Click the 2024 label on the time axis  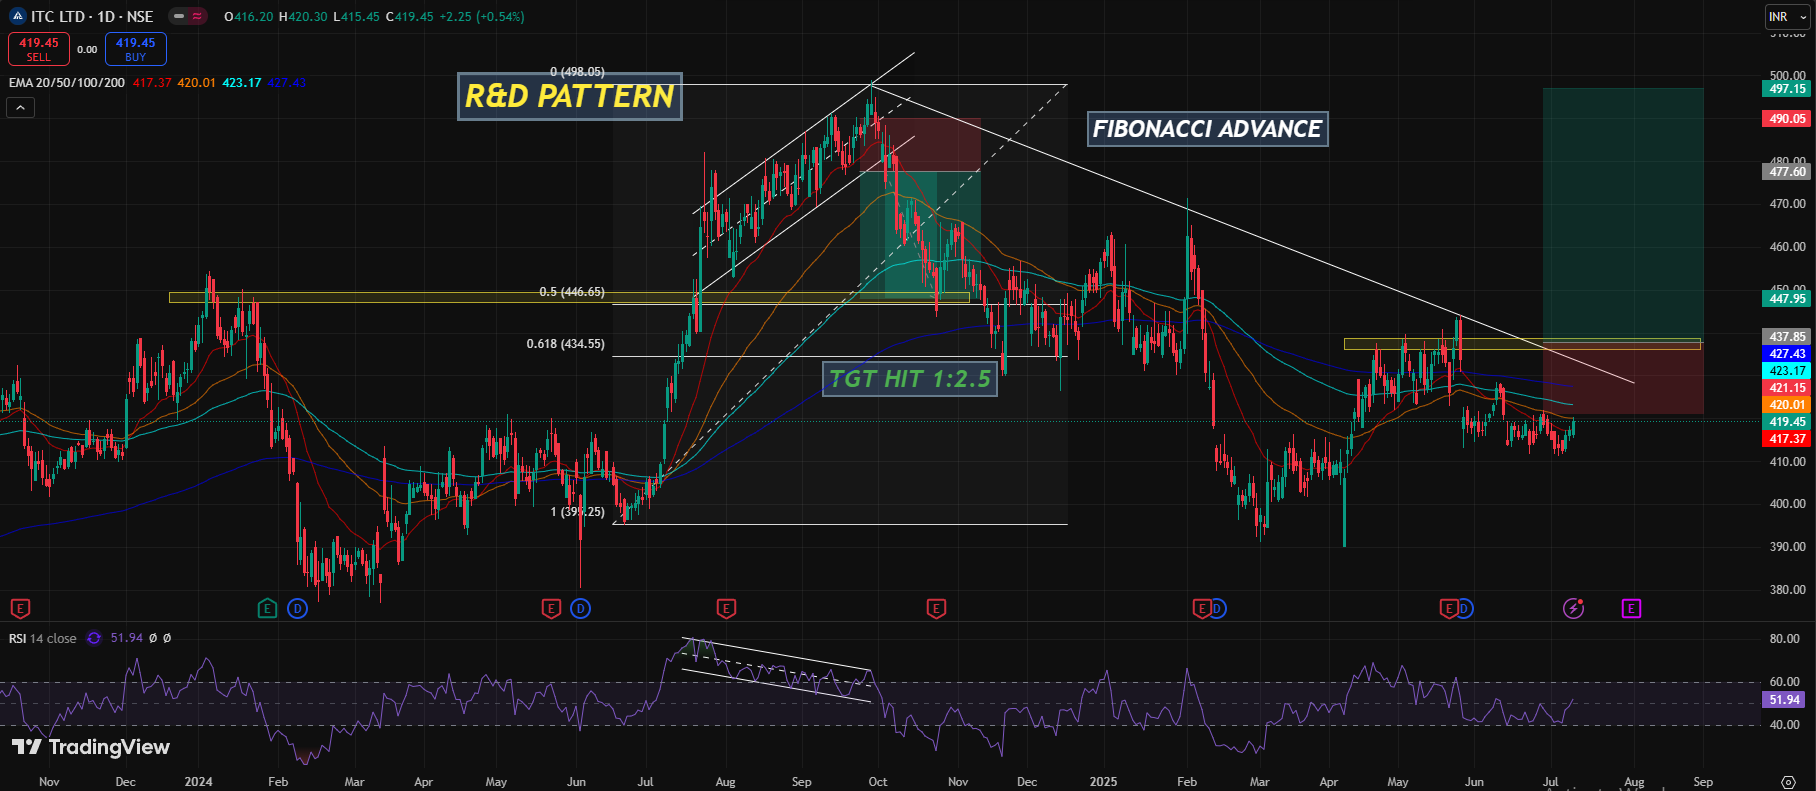pos(198,782)
